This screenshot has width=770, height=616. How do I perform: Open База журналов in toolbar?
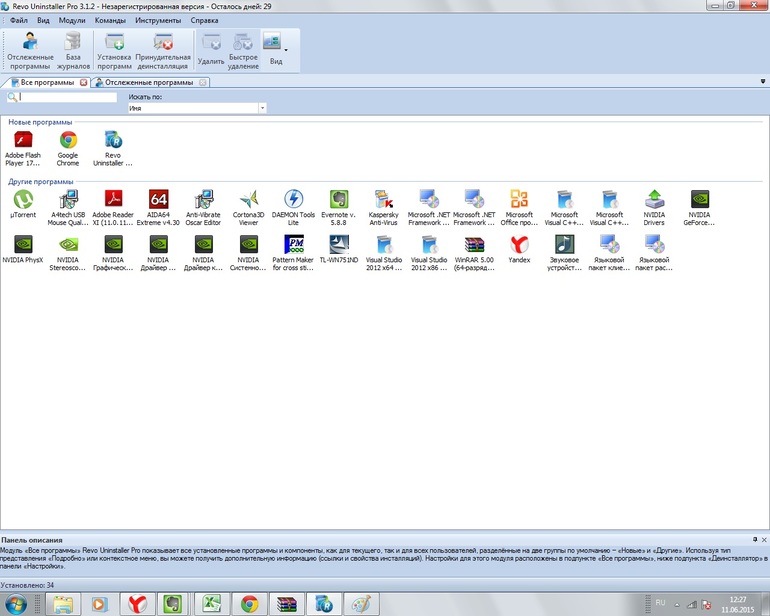pos(73,51)
